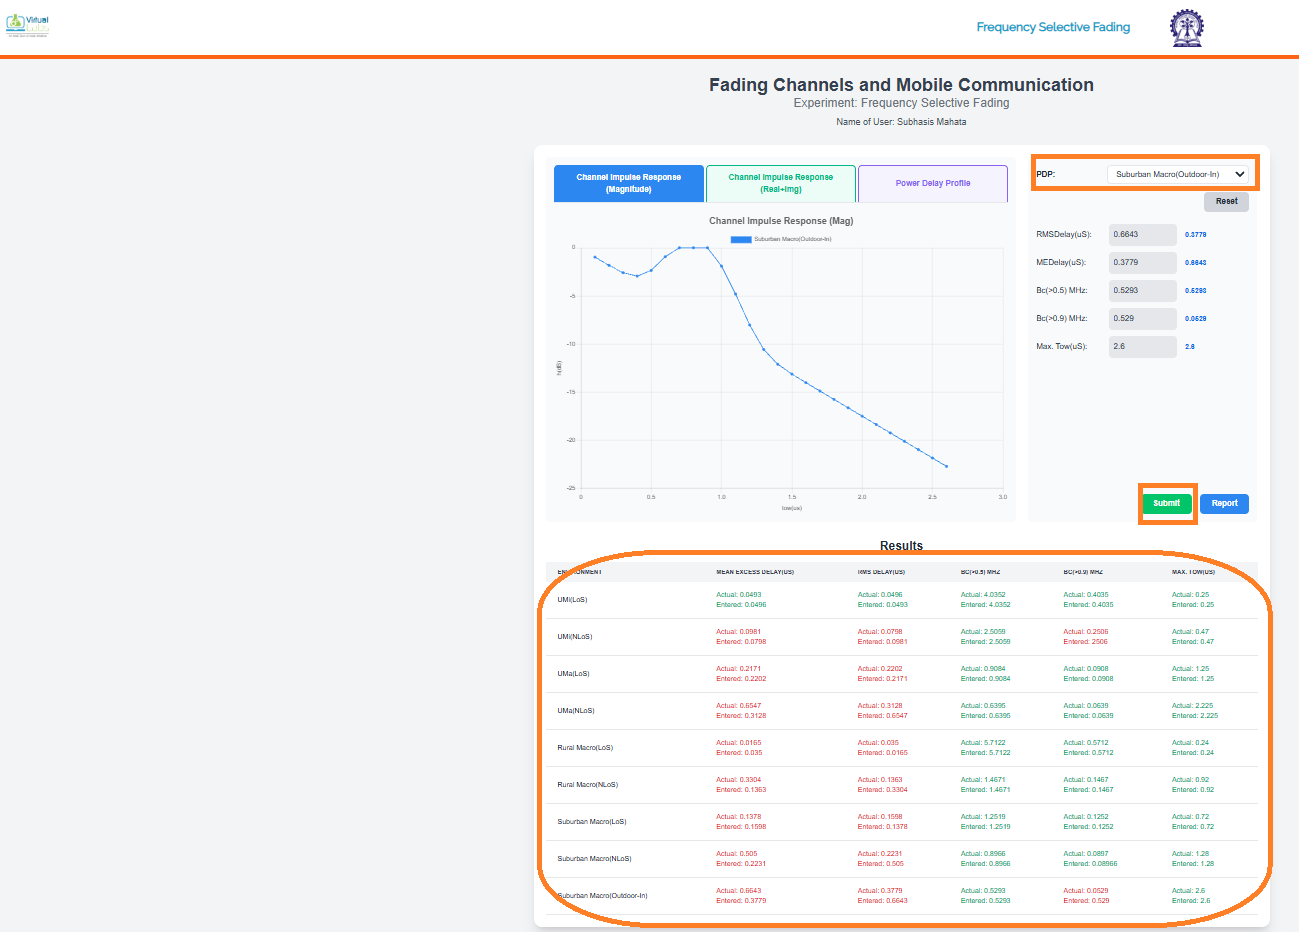Image resolution: width=1299 pixels, height=932 pixels.
Task: Toggle the Suburban Macro(Outdoor-In) chart legend swatch
Action: [x=740, y=239]
